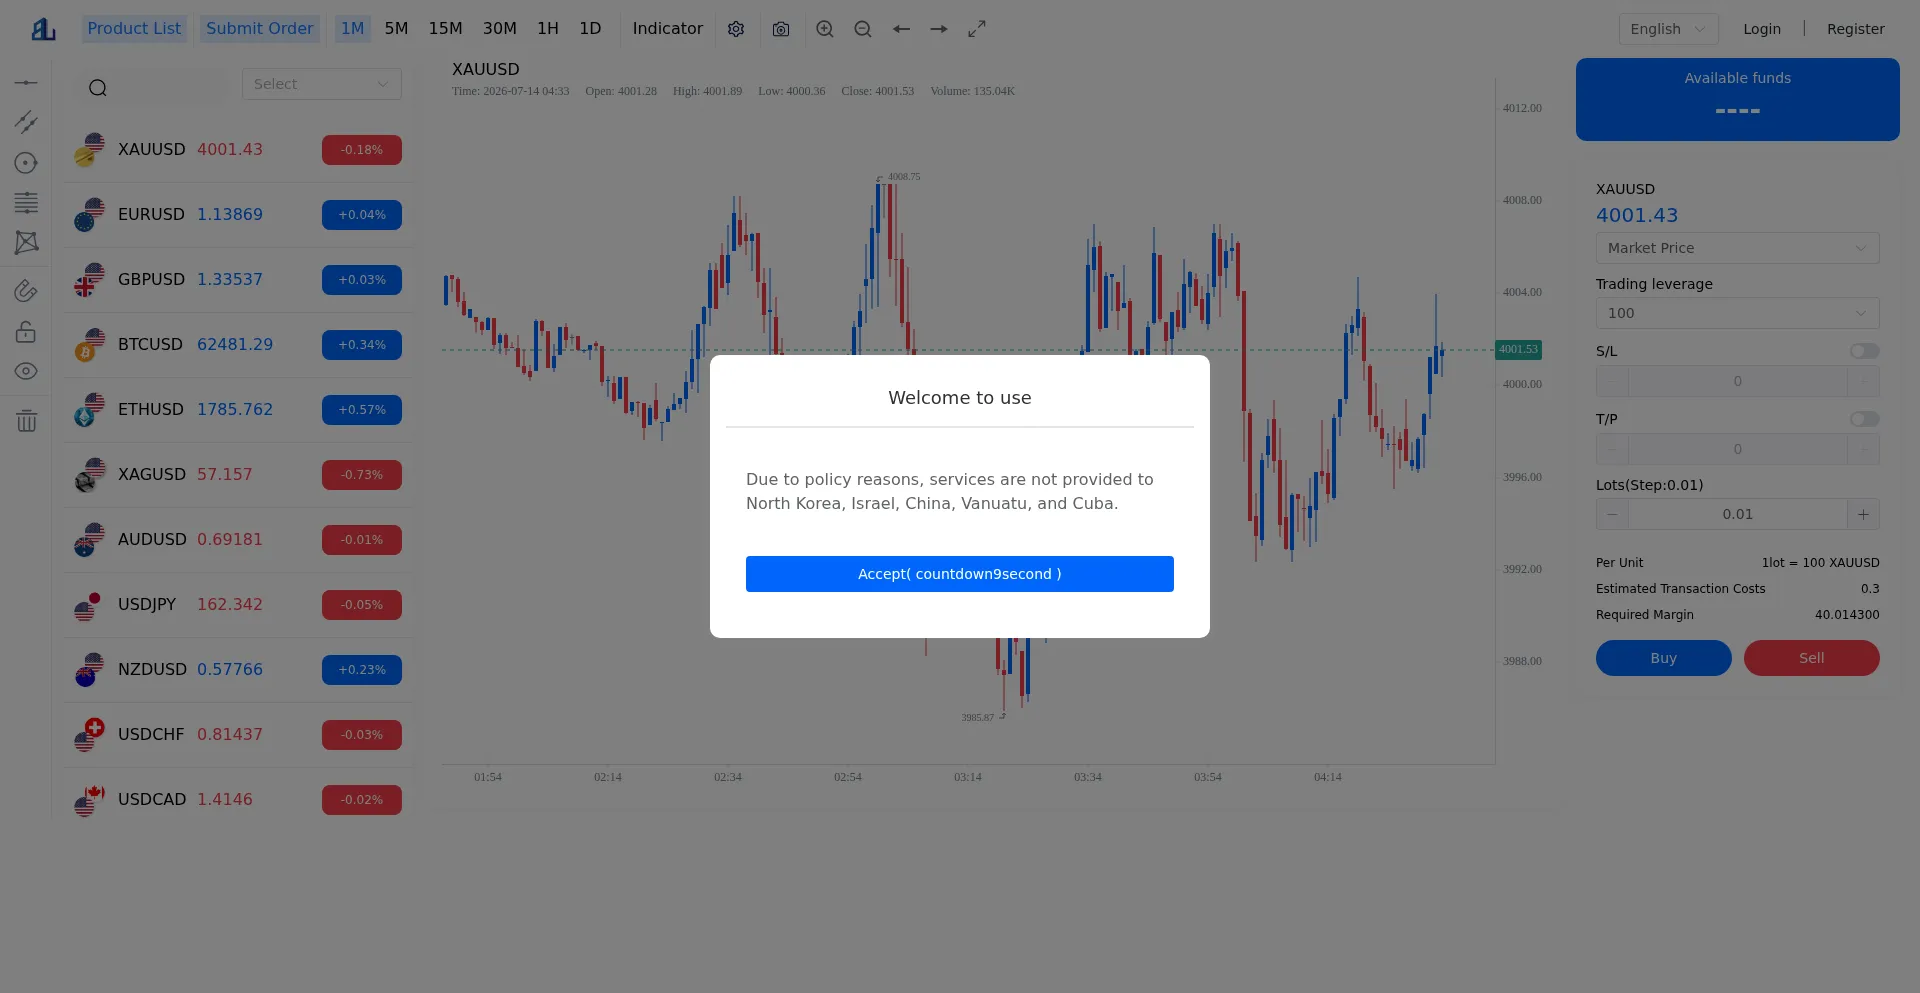Select the wave pattern drawing tool
Screen dimensions: 1920x993
(x=26, y=242)
